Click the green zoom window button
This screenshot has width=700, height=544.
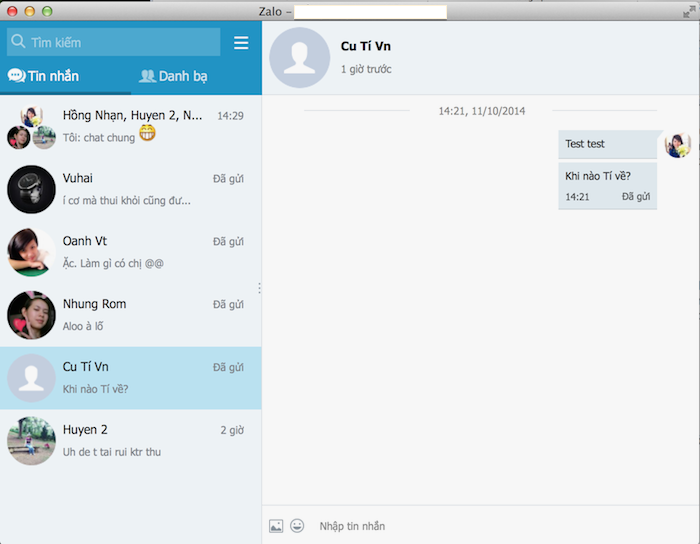point(47,11)
